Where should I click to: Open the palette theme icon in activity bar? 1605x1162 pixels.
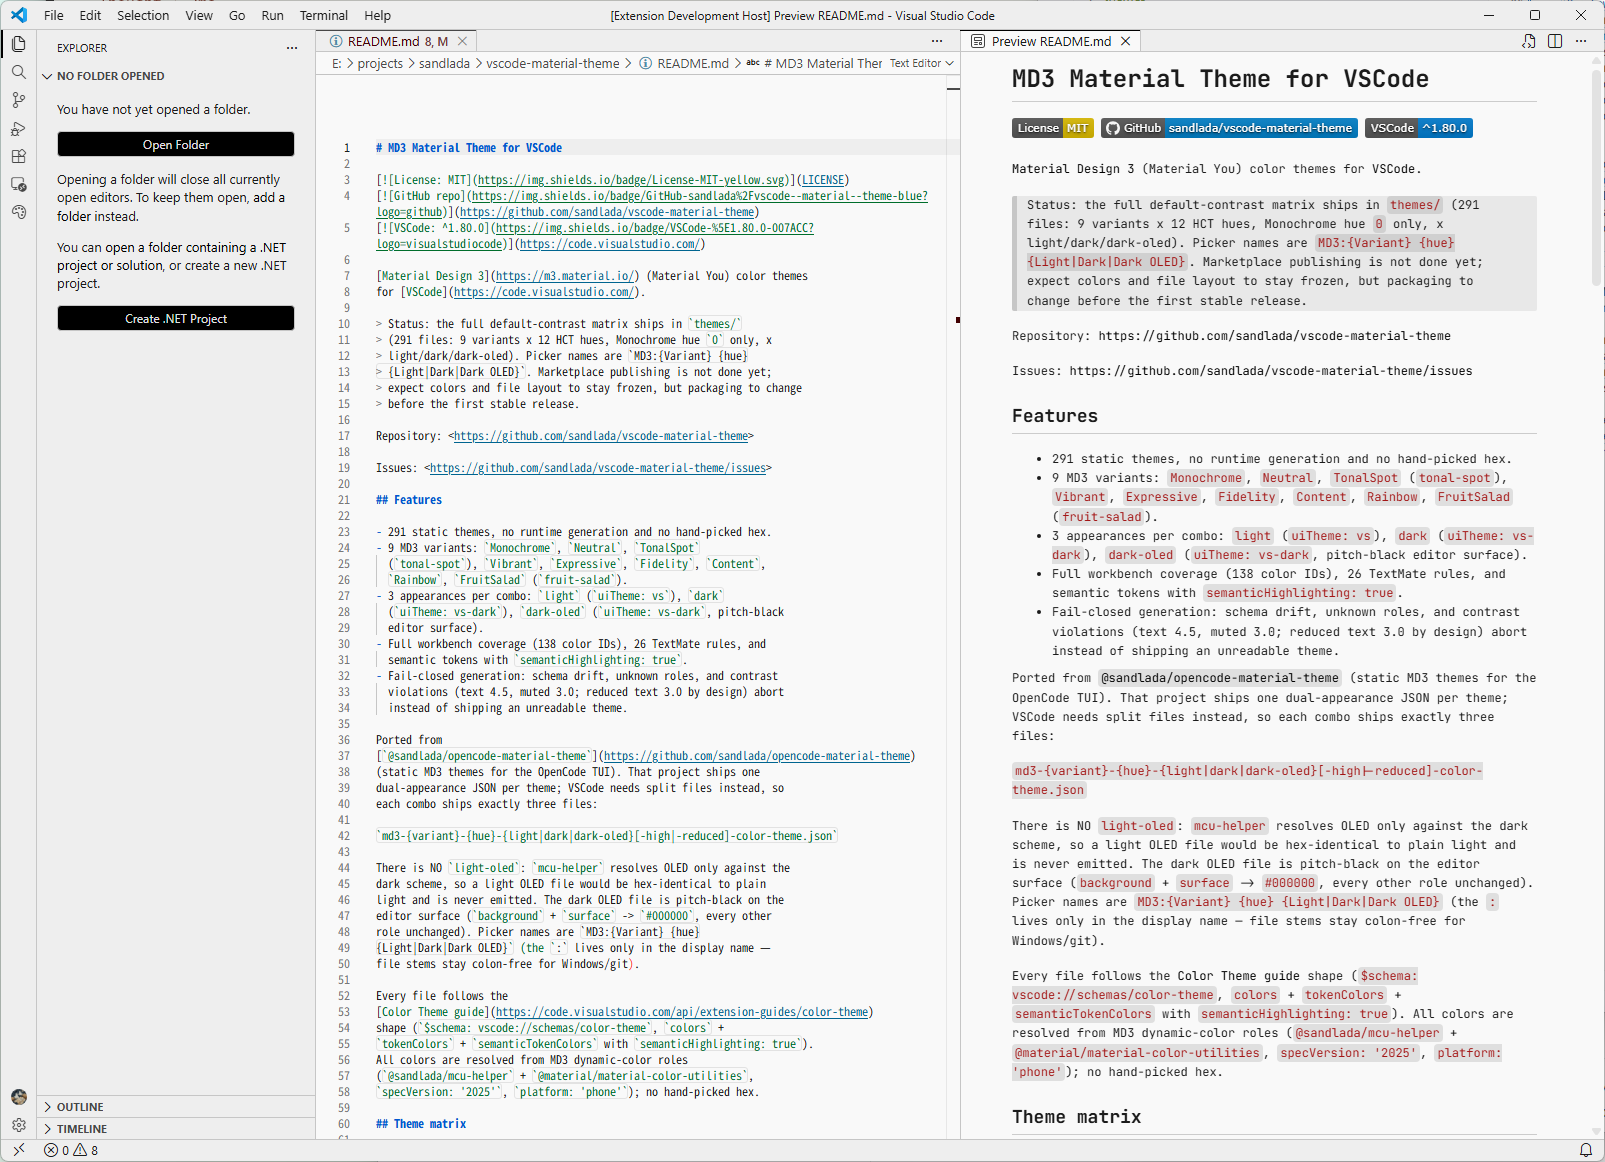click(18, 212)
